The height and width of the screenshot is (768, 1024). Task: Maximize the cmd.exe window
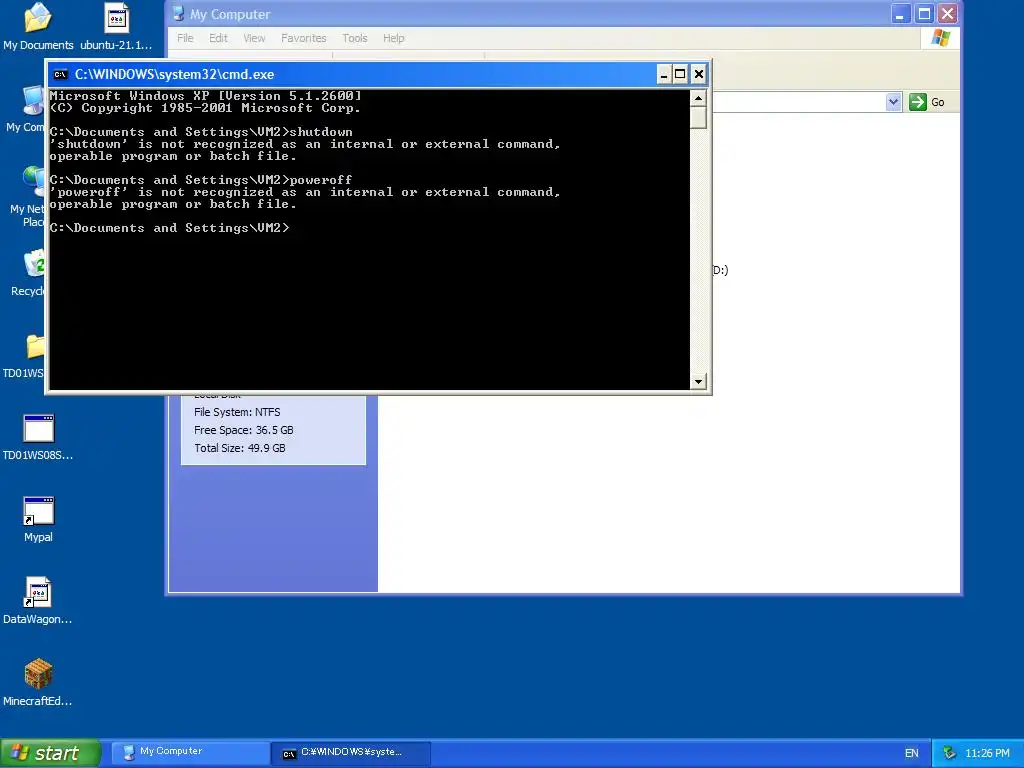[x=680, y=74]
